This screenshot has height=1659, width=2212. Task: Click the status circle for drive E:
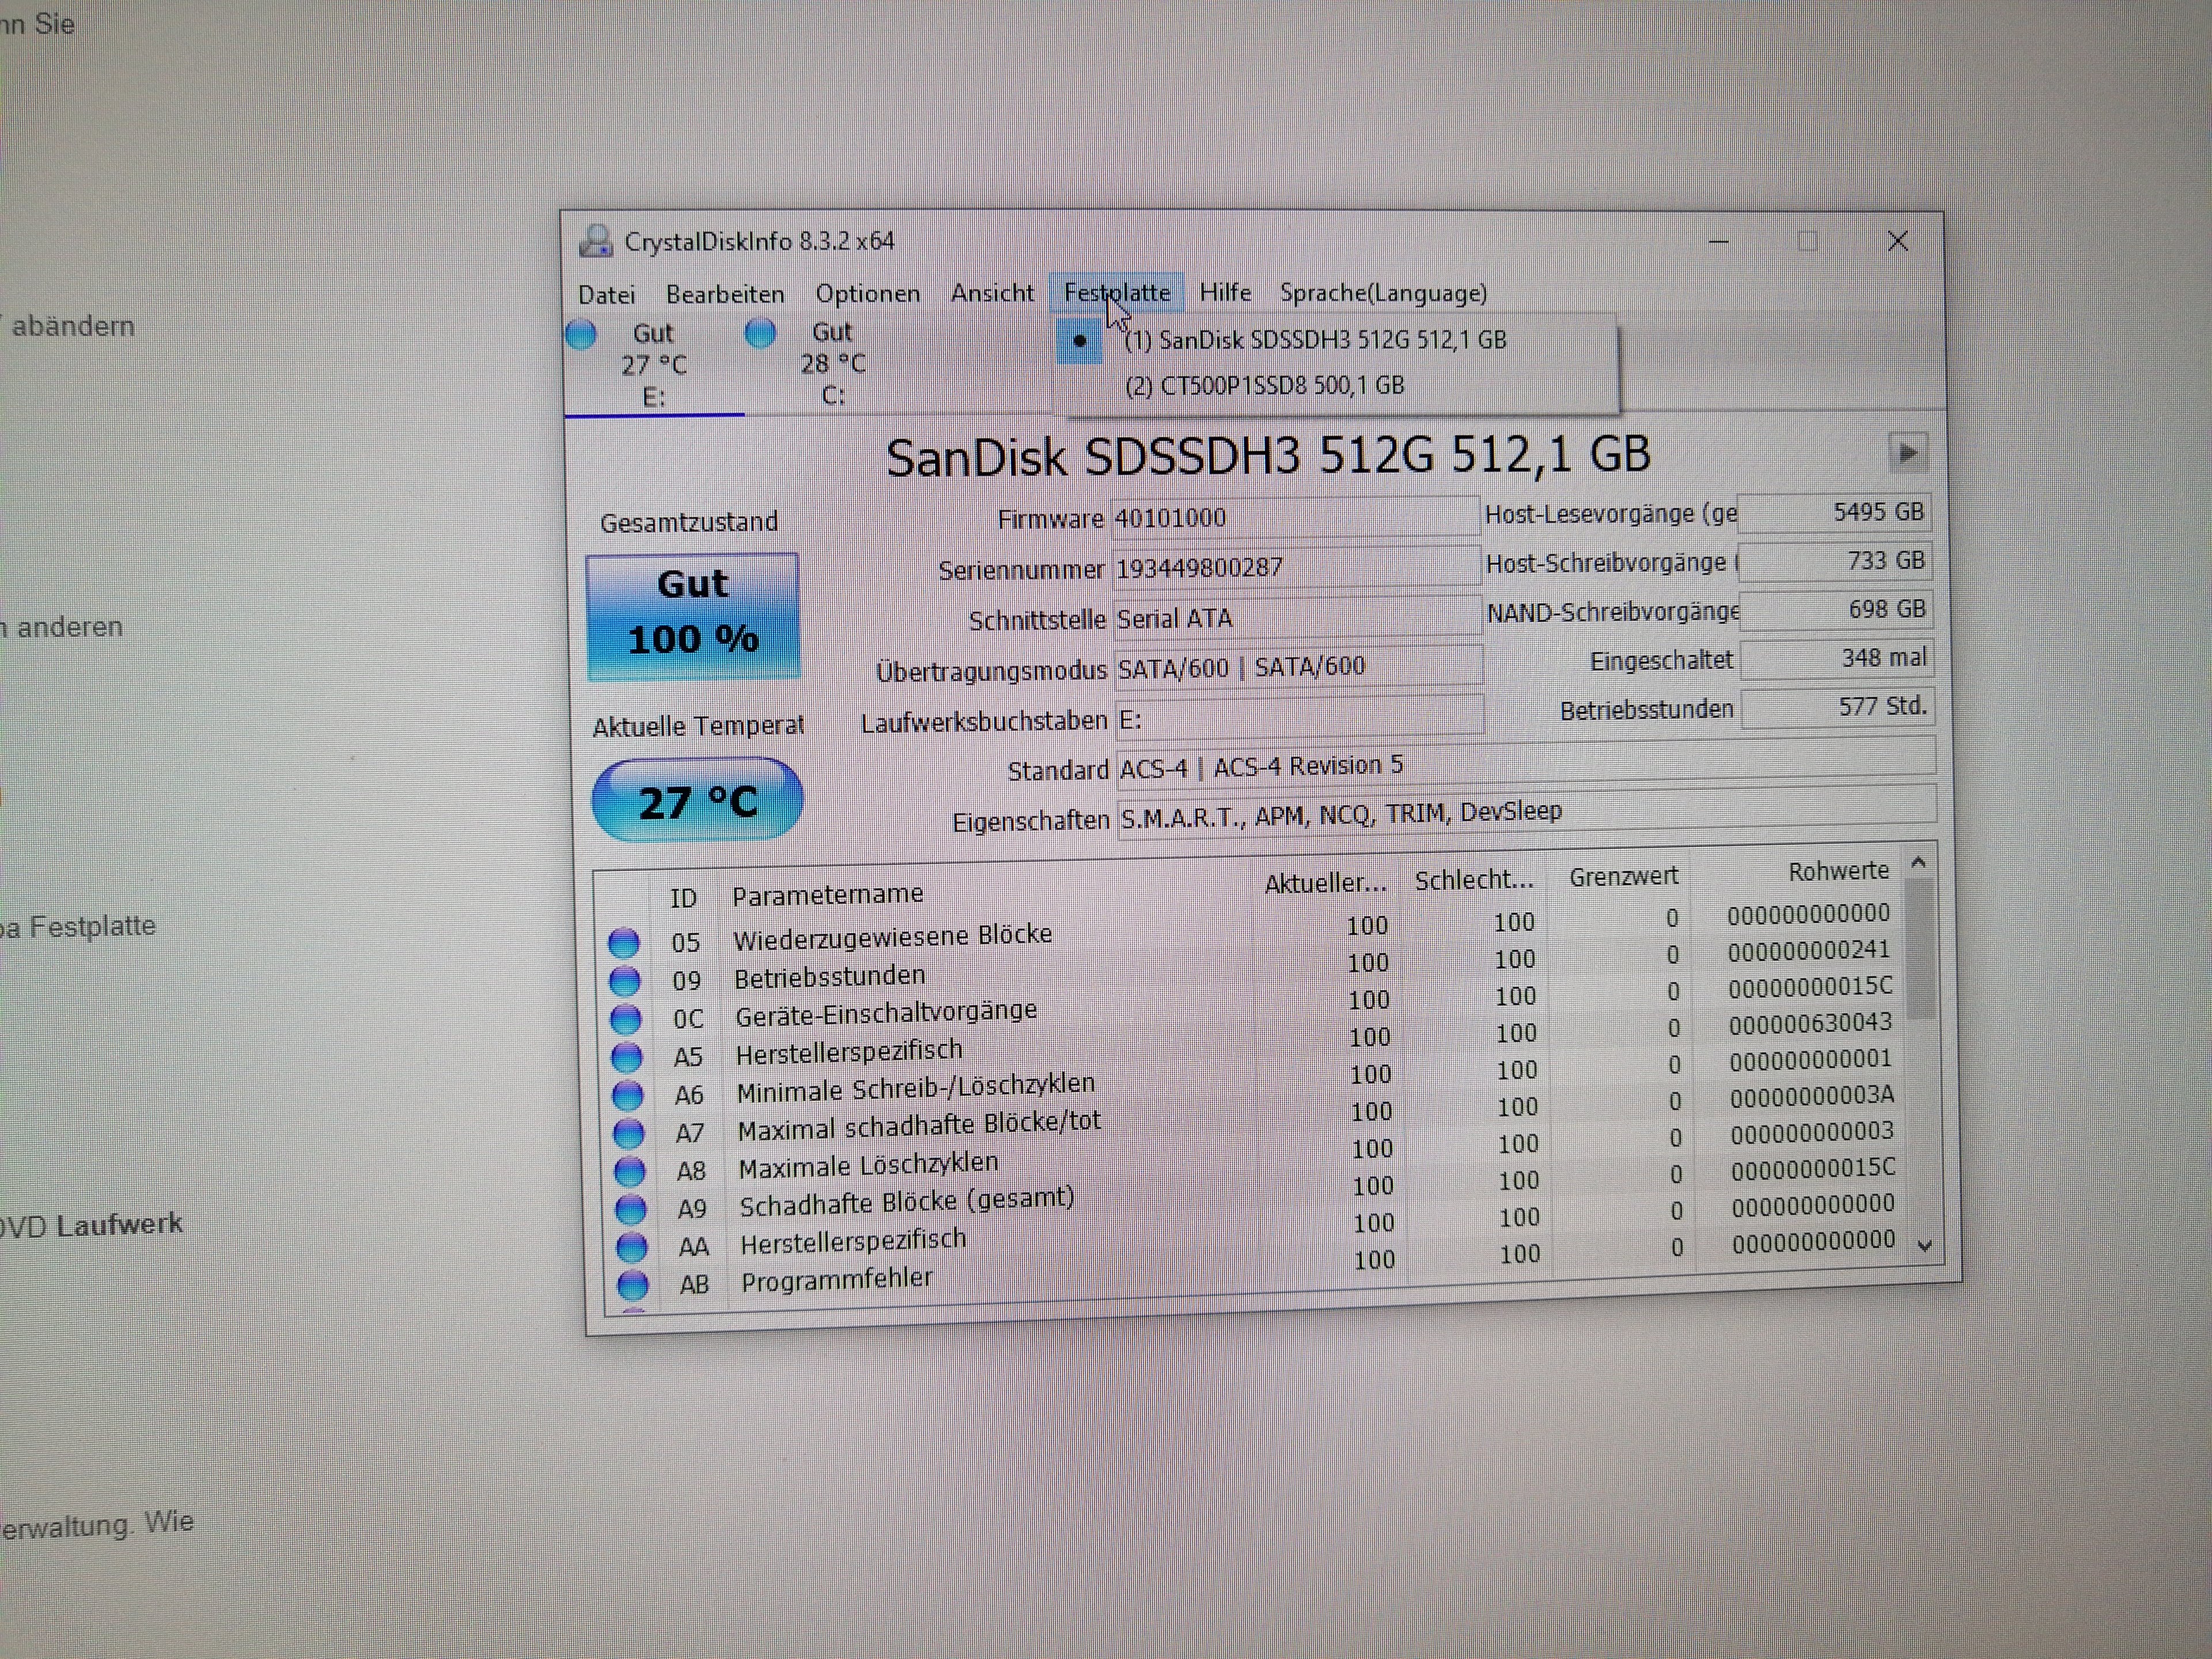click(581, 333)
